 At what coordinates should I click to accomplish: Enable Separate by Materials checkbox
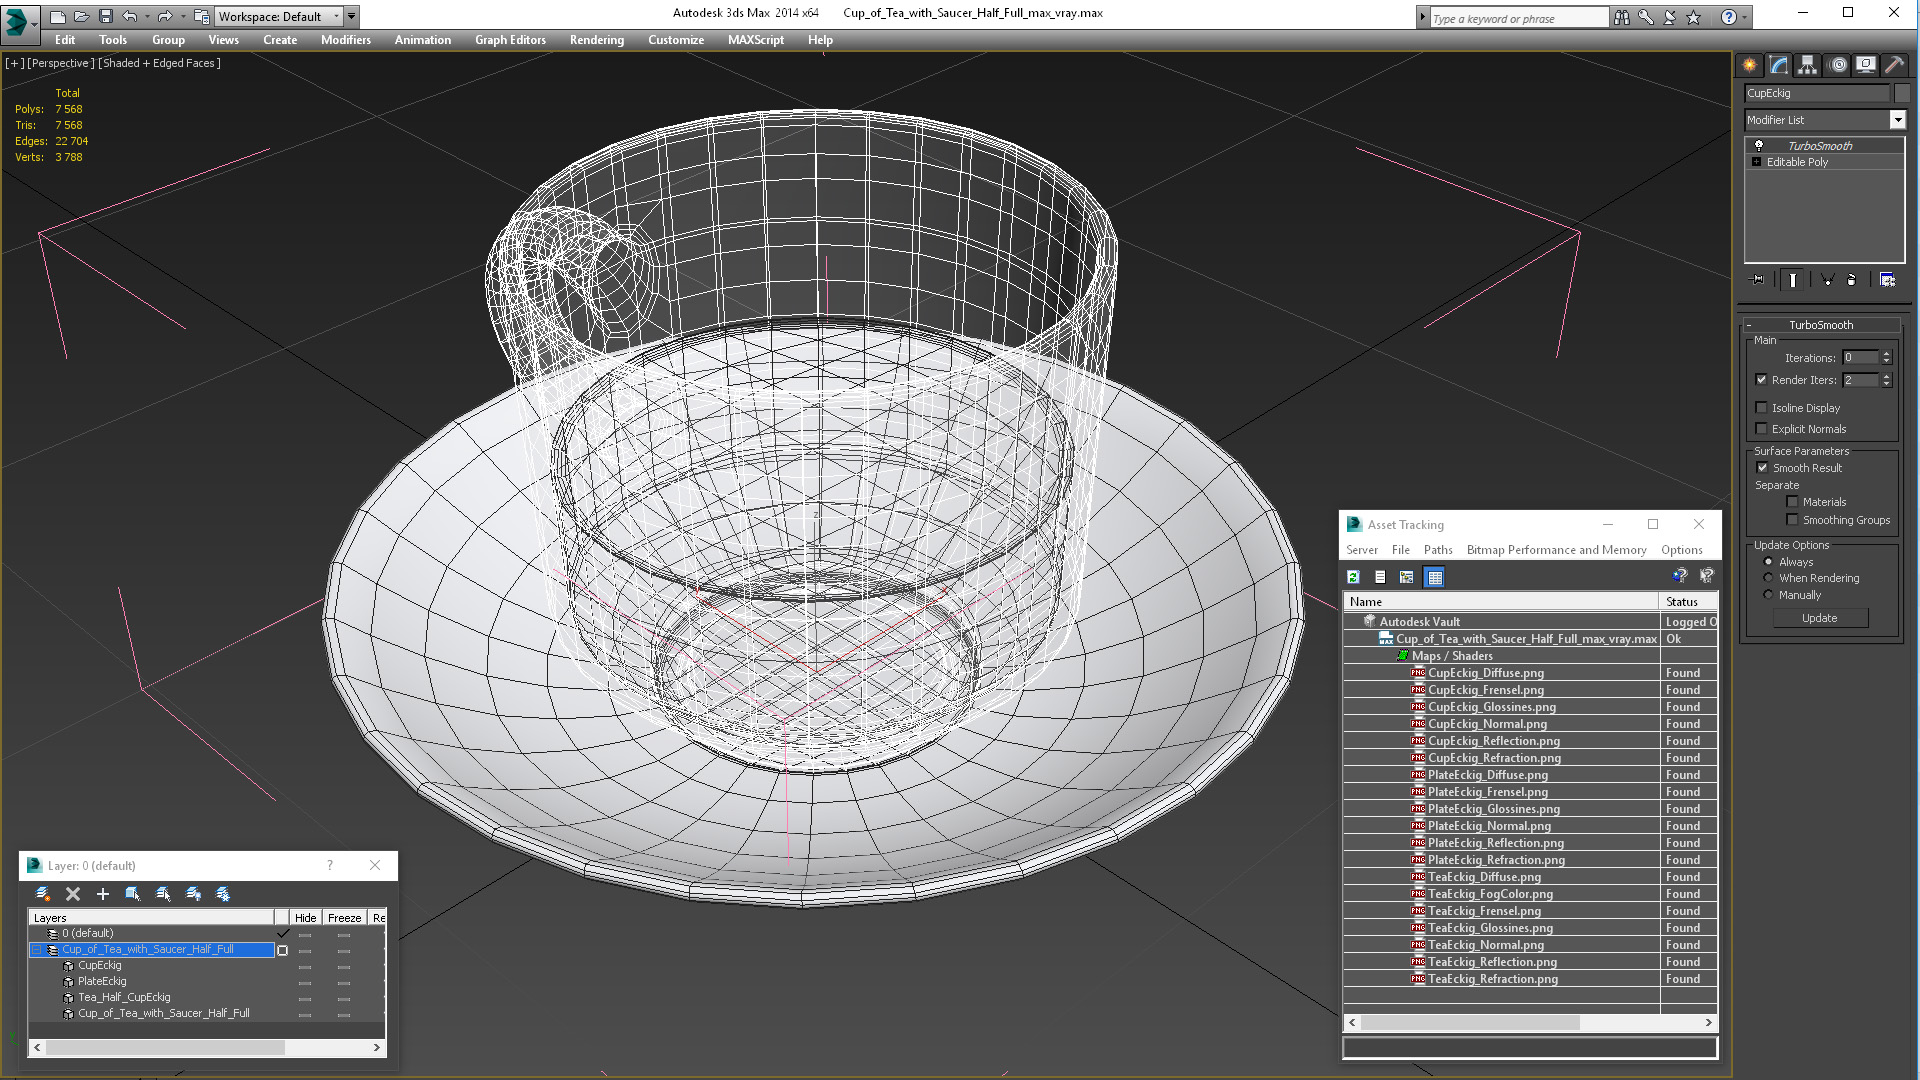pos(1793,502)
